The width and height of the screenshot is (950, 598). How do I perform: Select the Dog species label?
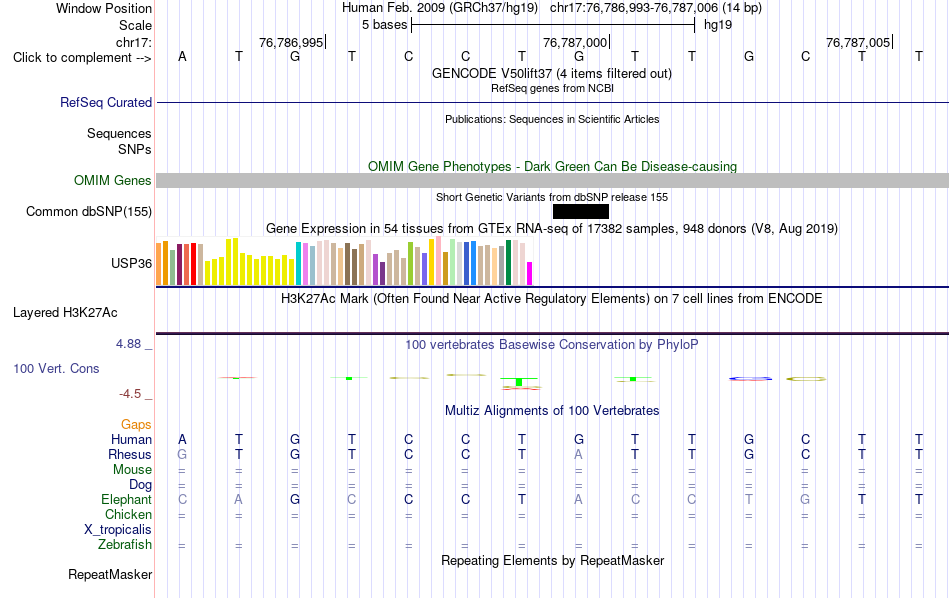click(x=140, y=485)
